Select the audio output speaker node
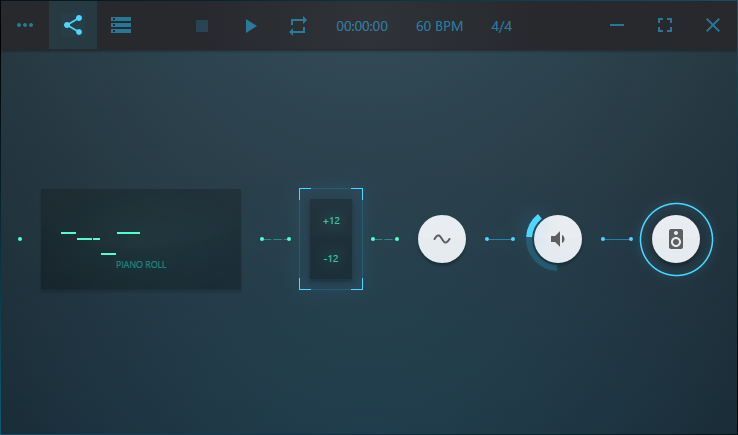 (x=676, y=239)
